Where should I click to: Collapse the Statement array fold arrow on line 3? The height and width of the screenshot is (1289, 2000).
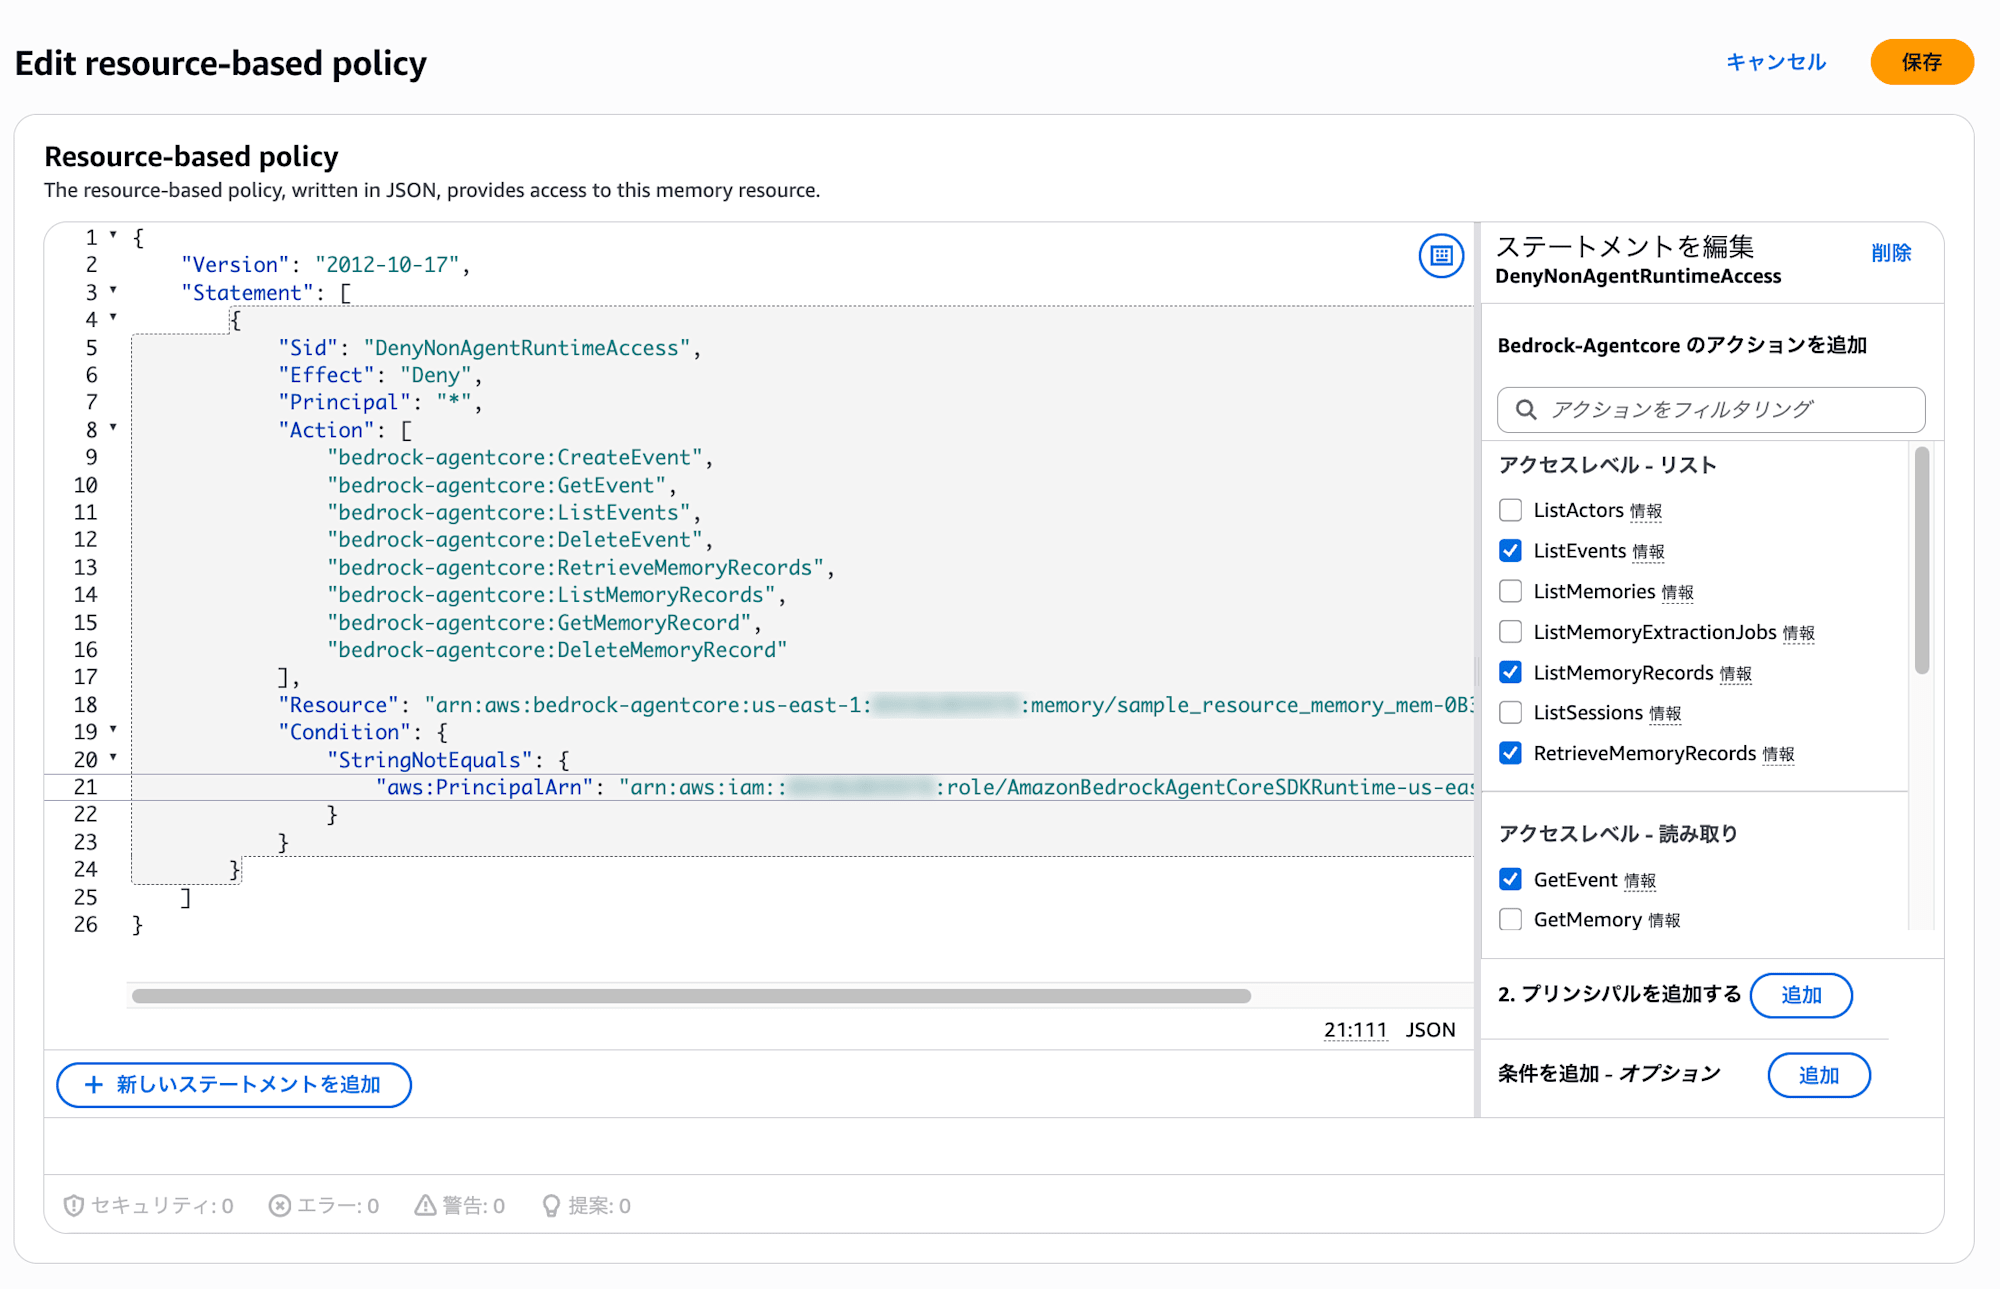(x=113, y=290)
